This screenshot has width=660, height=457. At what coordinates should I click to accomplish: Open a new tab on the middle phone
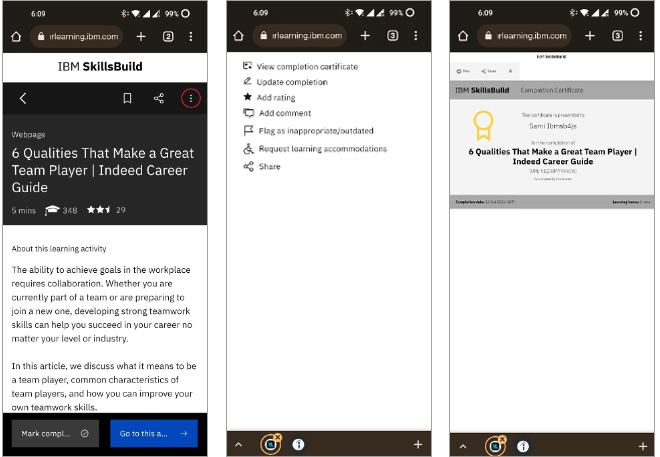point(365,36)
